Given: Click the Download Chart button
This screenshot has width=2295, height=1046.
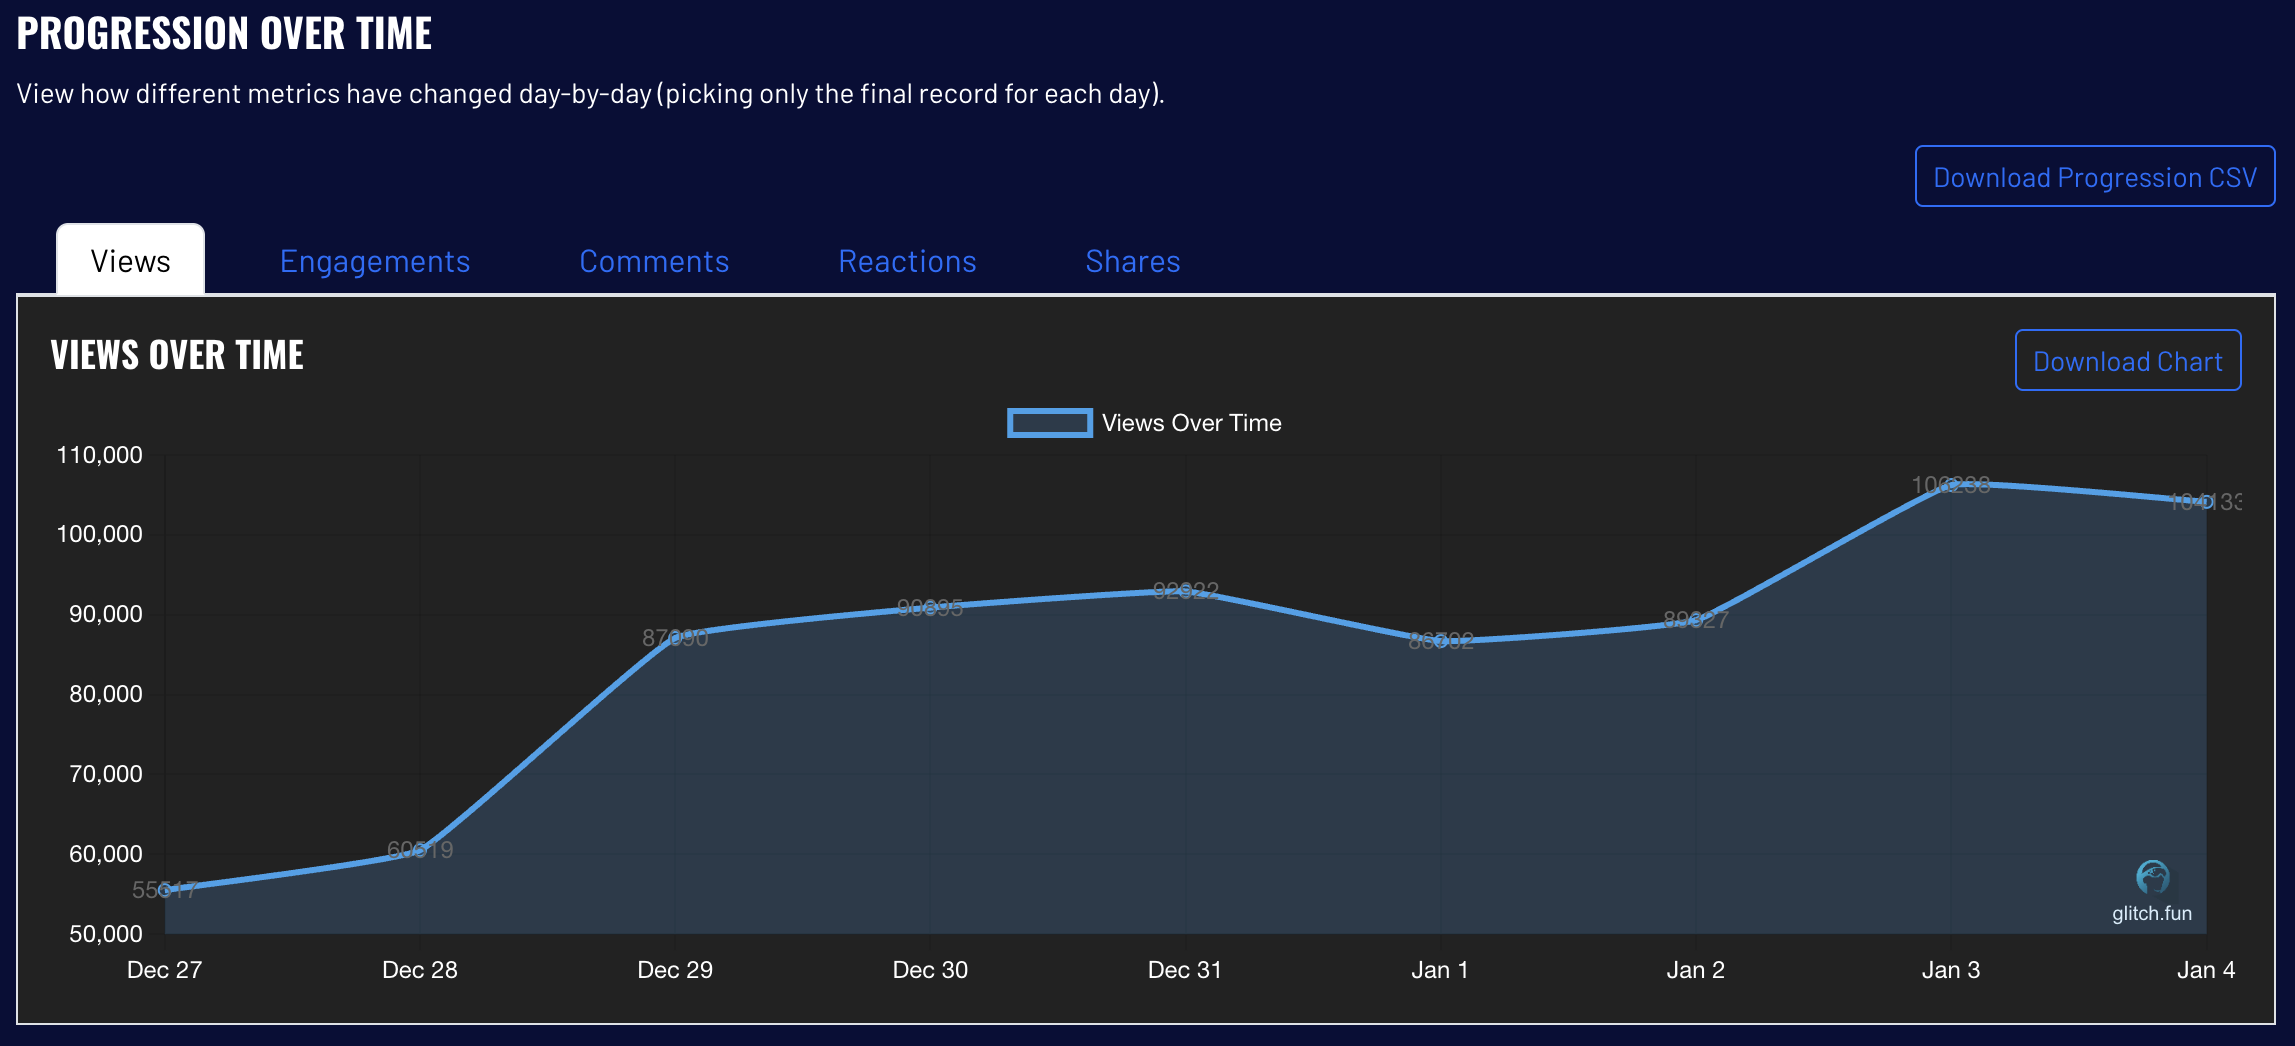Looking at the screenshot, I should (x=2127, y=360).
